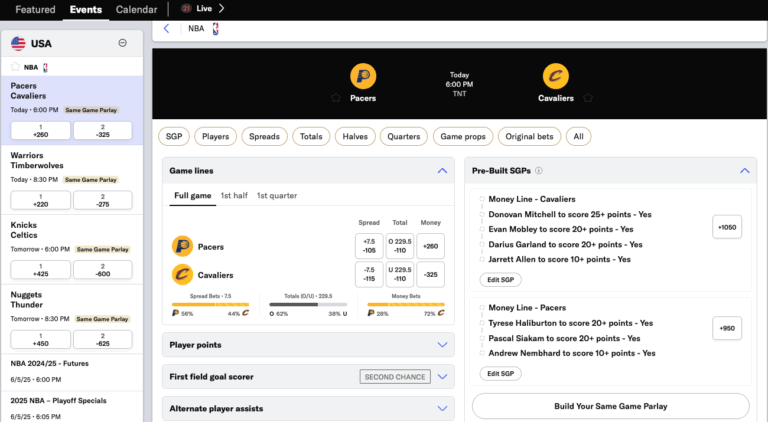Open the Live section

[204, 8]
